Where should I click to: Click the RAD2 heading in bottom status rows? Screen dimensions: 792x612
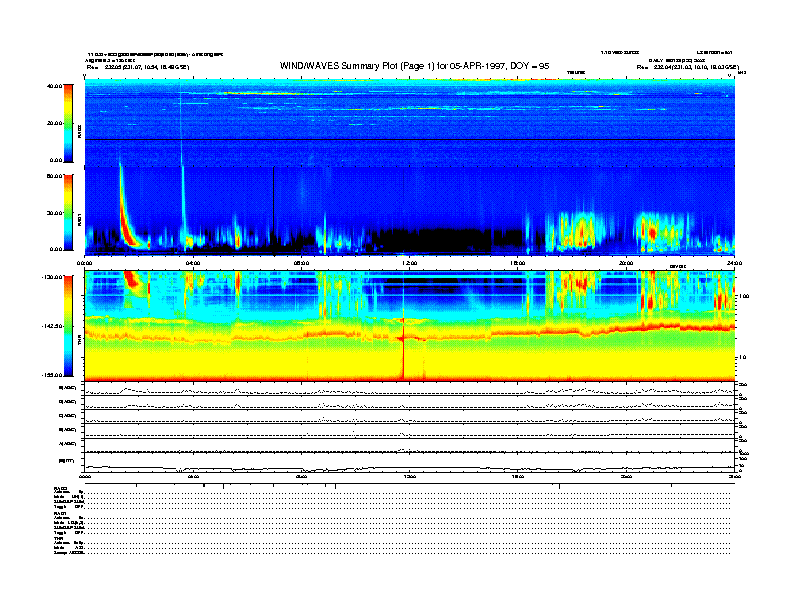[60, 488]
